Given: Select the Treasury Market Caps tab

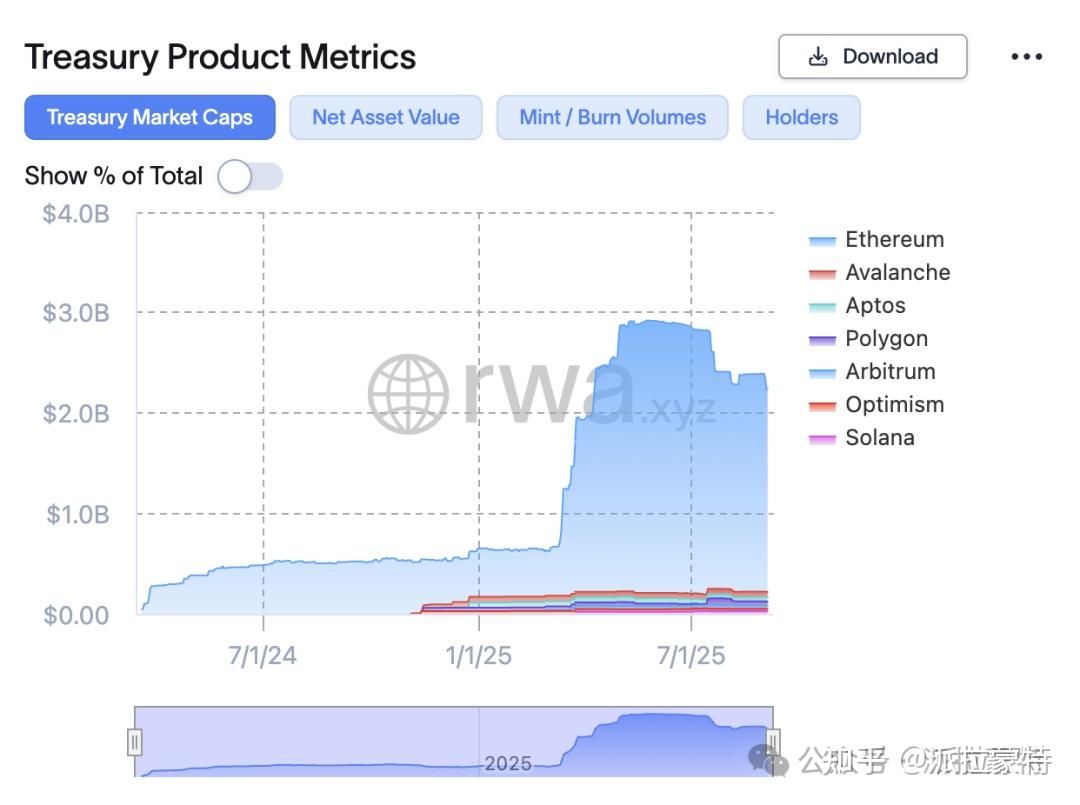Looking at the screenshot, I should coord(149,117).
